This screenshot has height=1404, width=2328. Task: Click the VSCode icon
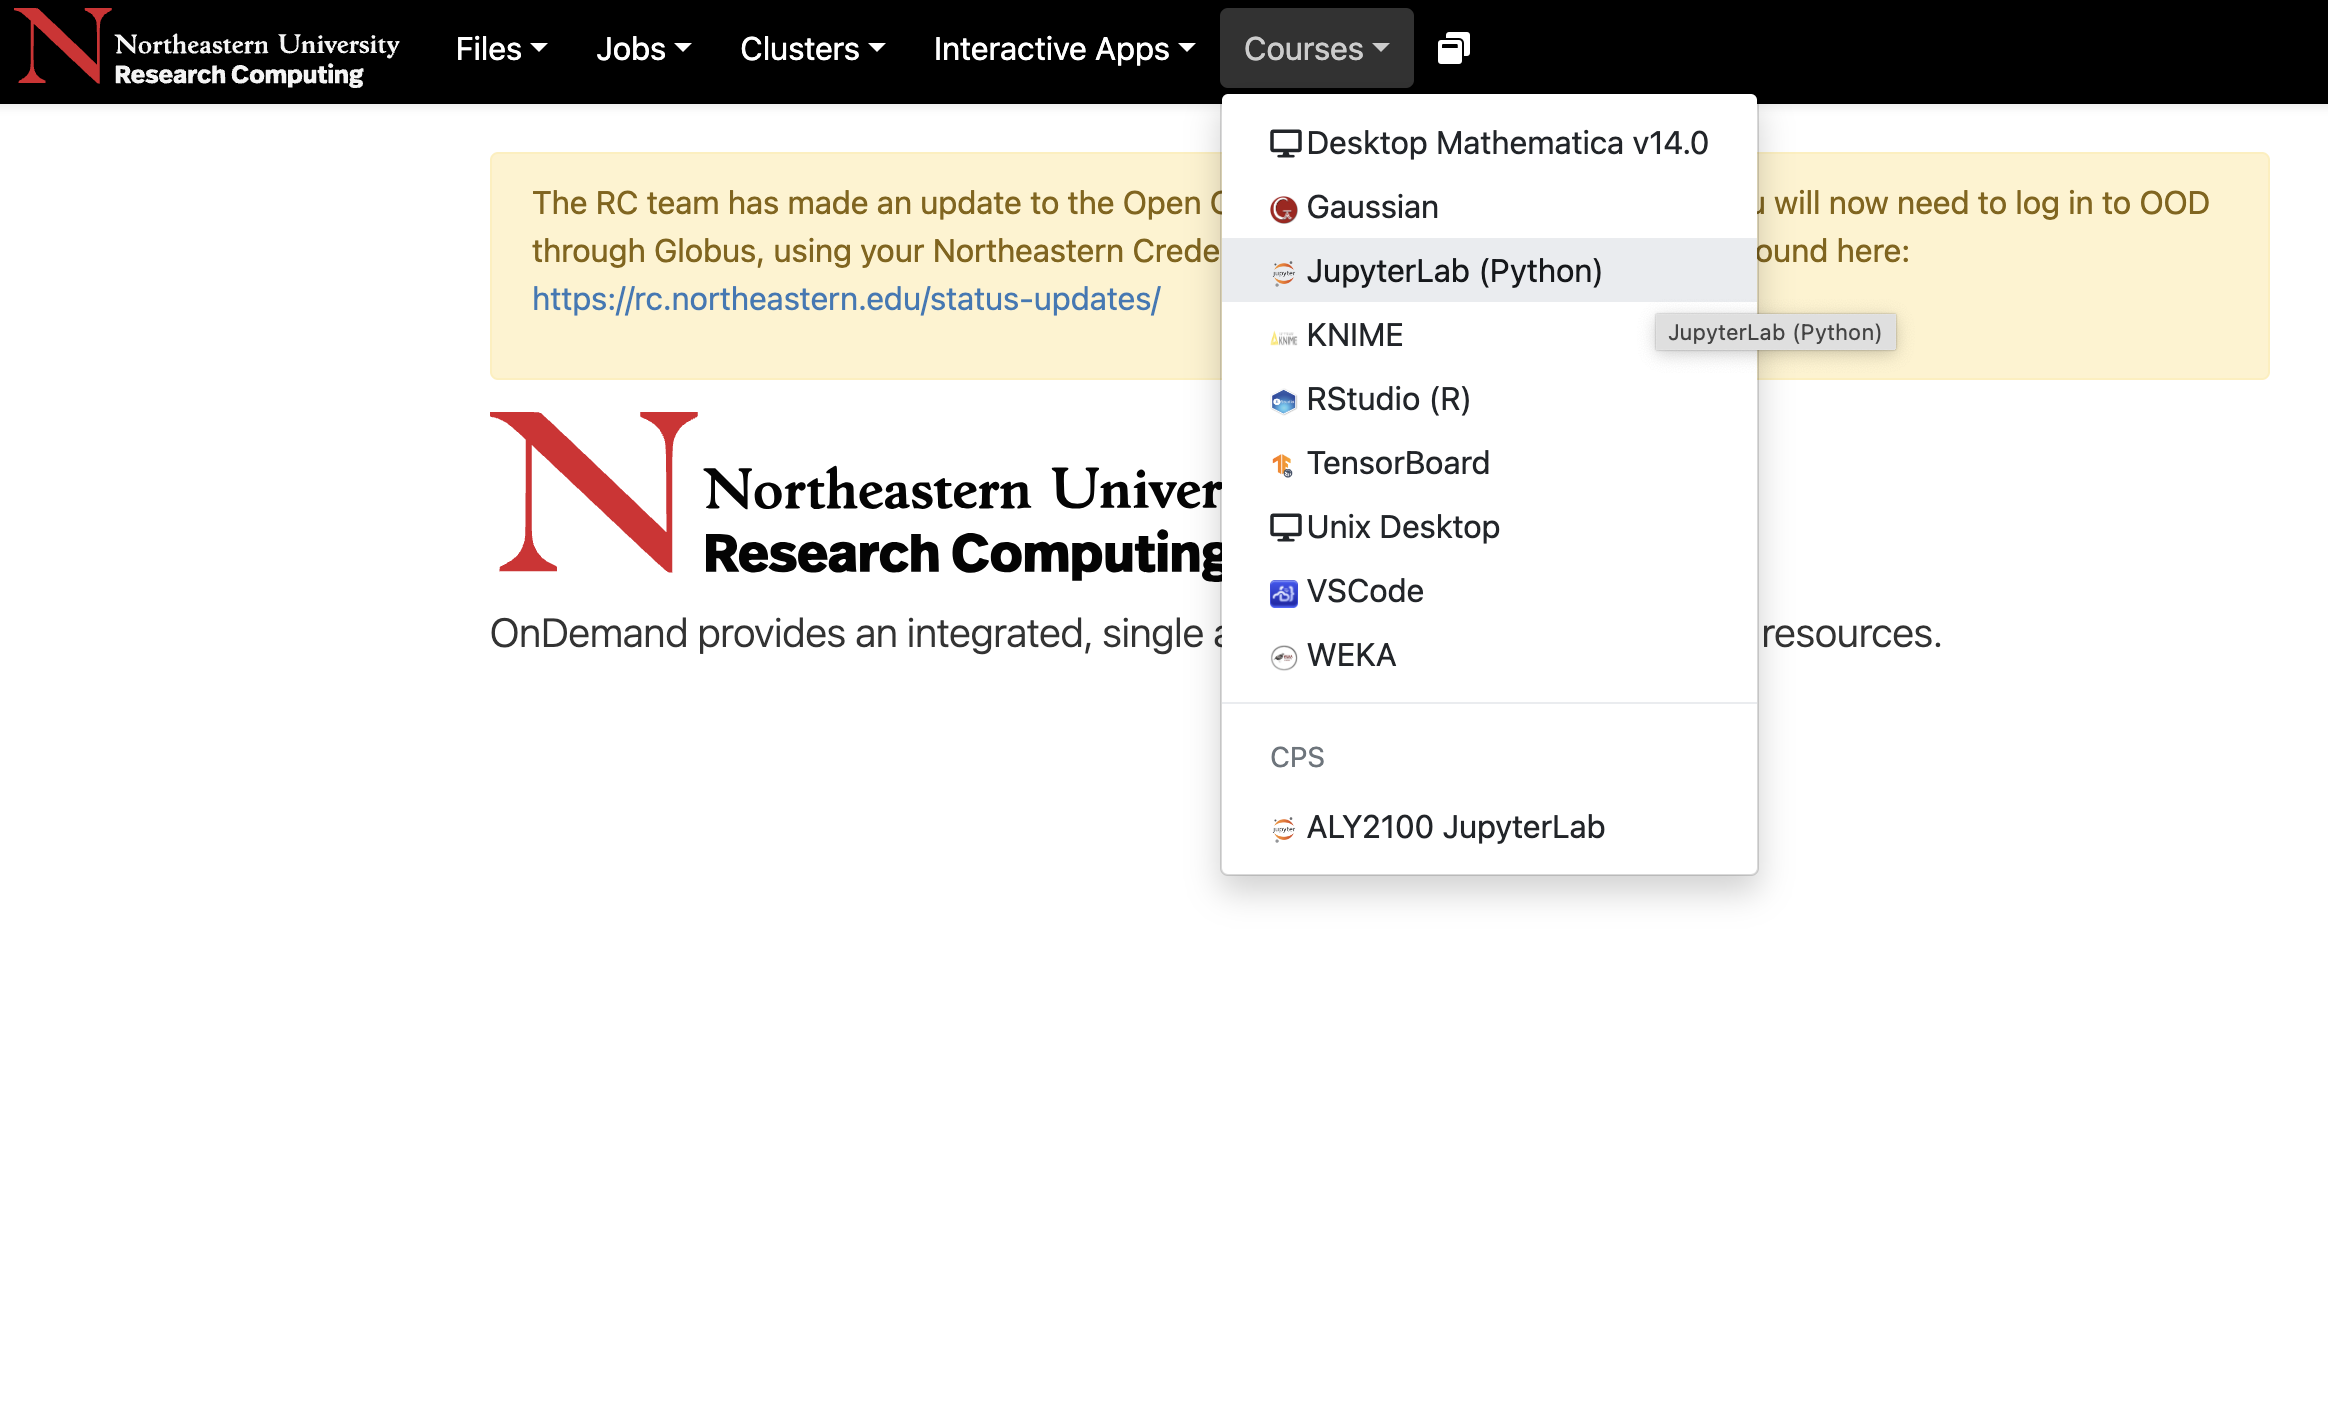[x=1284, y=593]
